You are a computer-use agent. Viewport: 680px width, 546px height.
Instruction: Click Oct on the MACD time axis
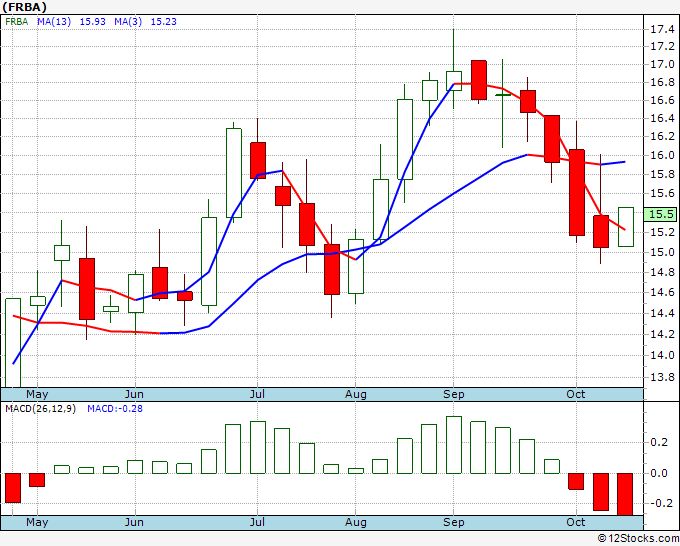click(x=576, y=522)
